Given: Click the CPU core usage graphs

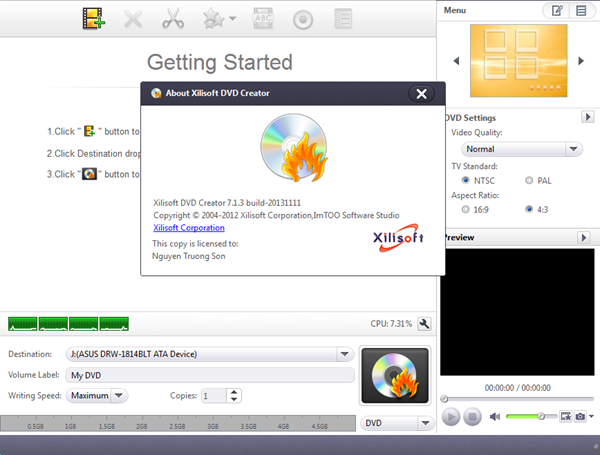Looking at the screenshot, I should [x=68, y=324].
